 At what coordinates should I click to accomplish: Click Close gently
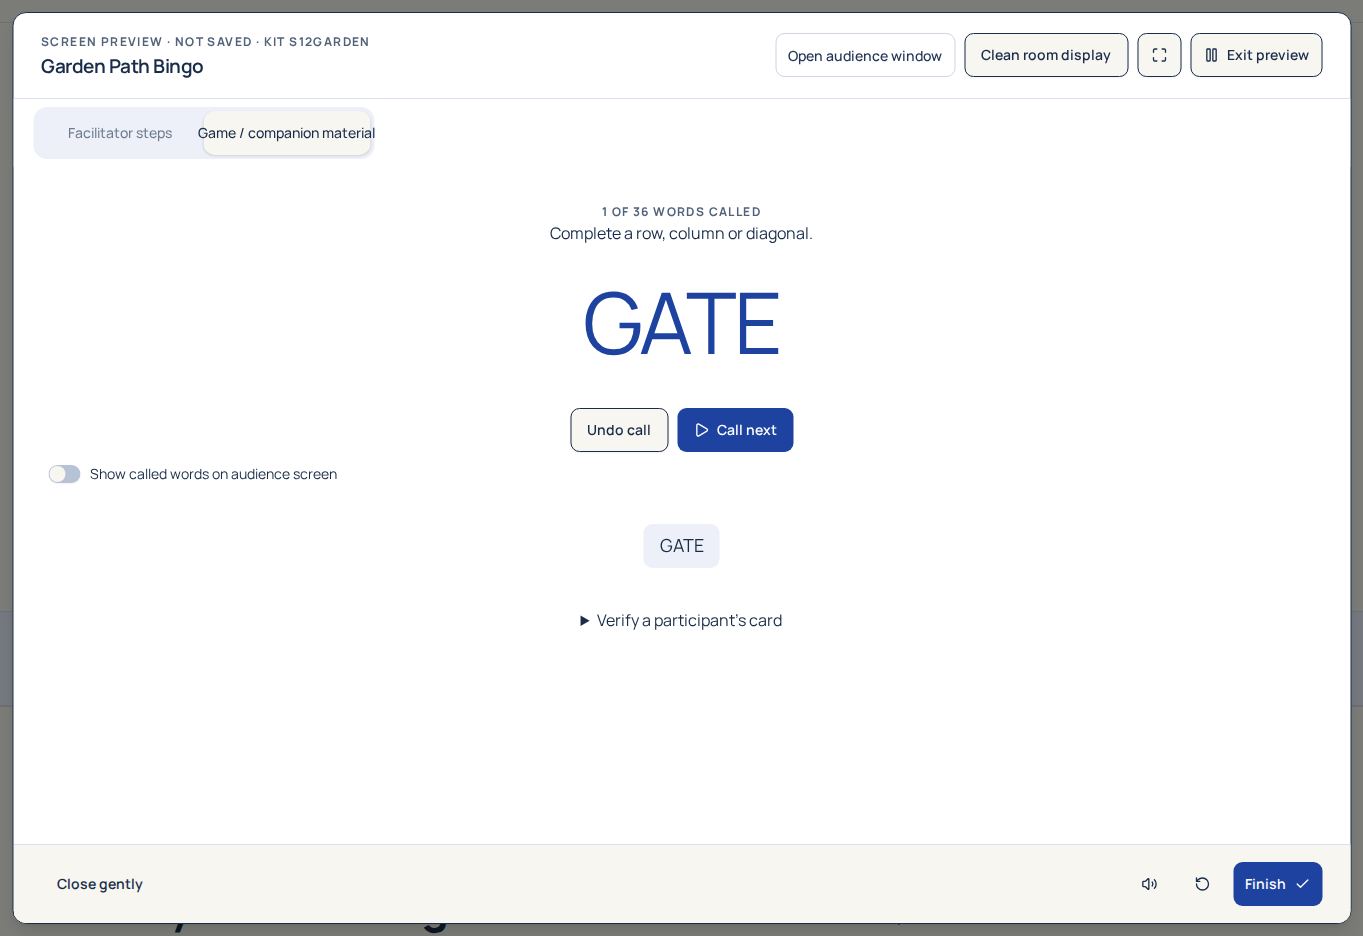click(x=100, y=884)
